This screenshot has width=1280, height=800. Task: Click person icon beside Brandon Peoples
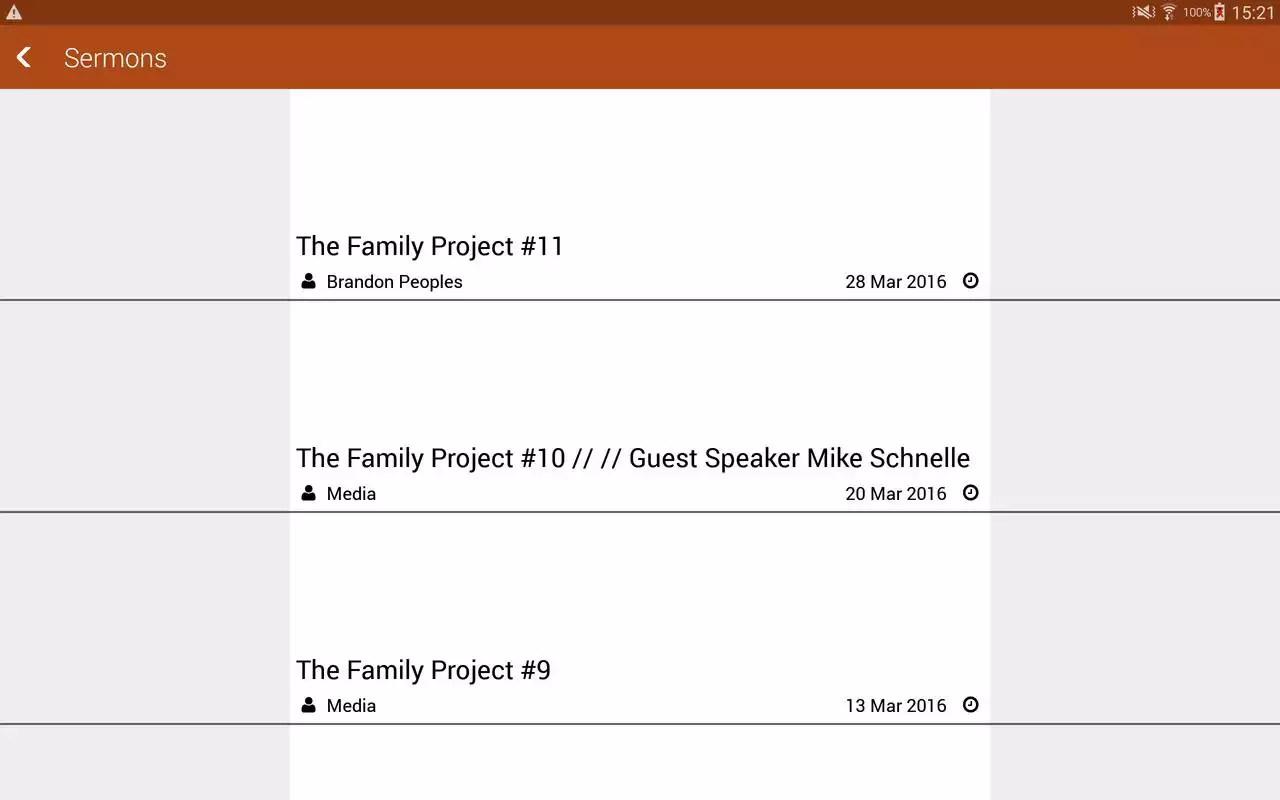pyautogui.click(x=308, y=281)
